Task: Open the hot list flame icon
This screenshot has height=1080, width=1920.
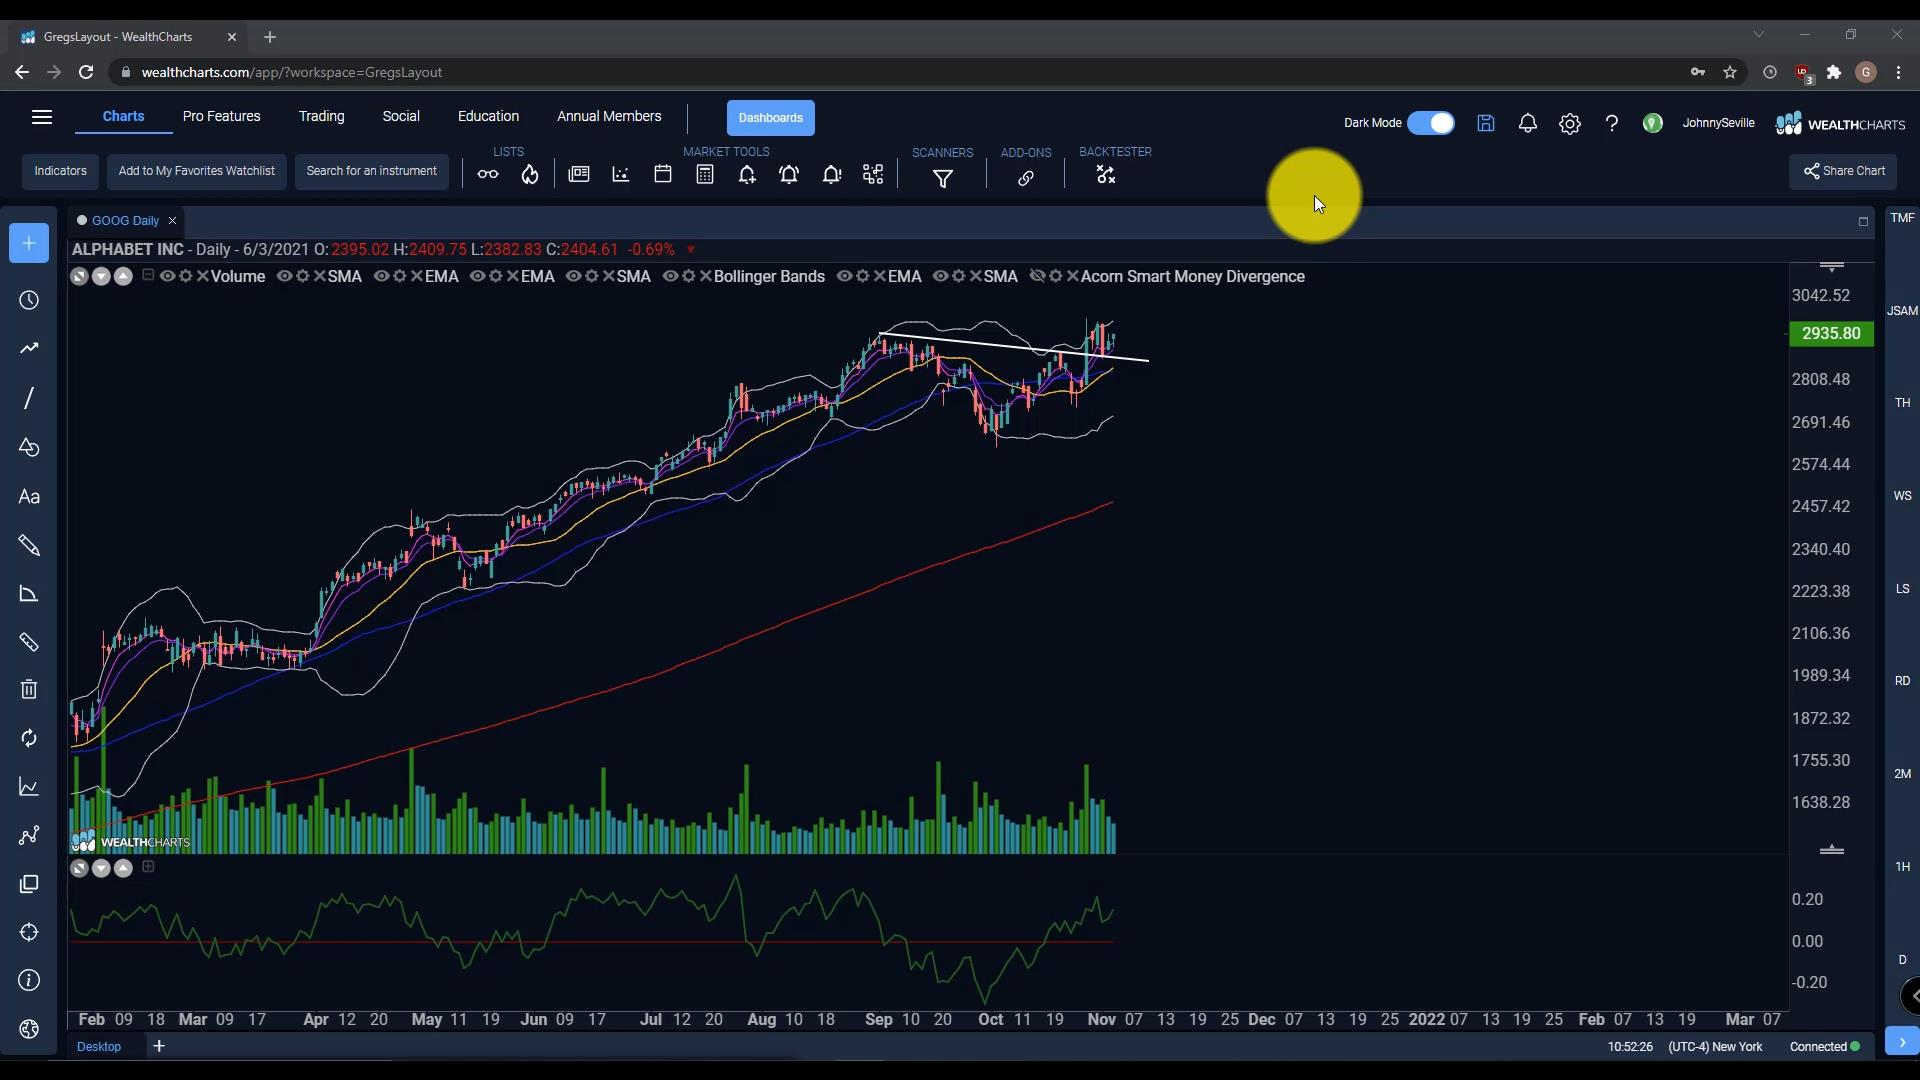Action: point(530,175)
